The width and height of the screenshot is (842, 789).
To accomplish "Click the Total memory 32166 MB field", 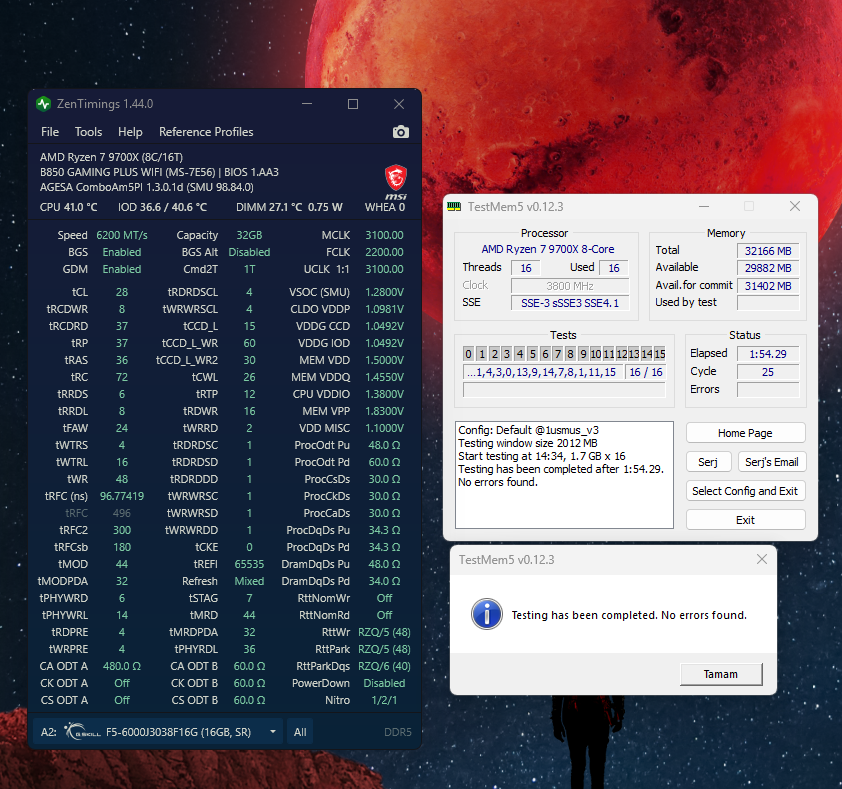I will [x=768, y=251].
